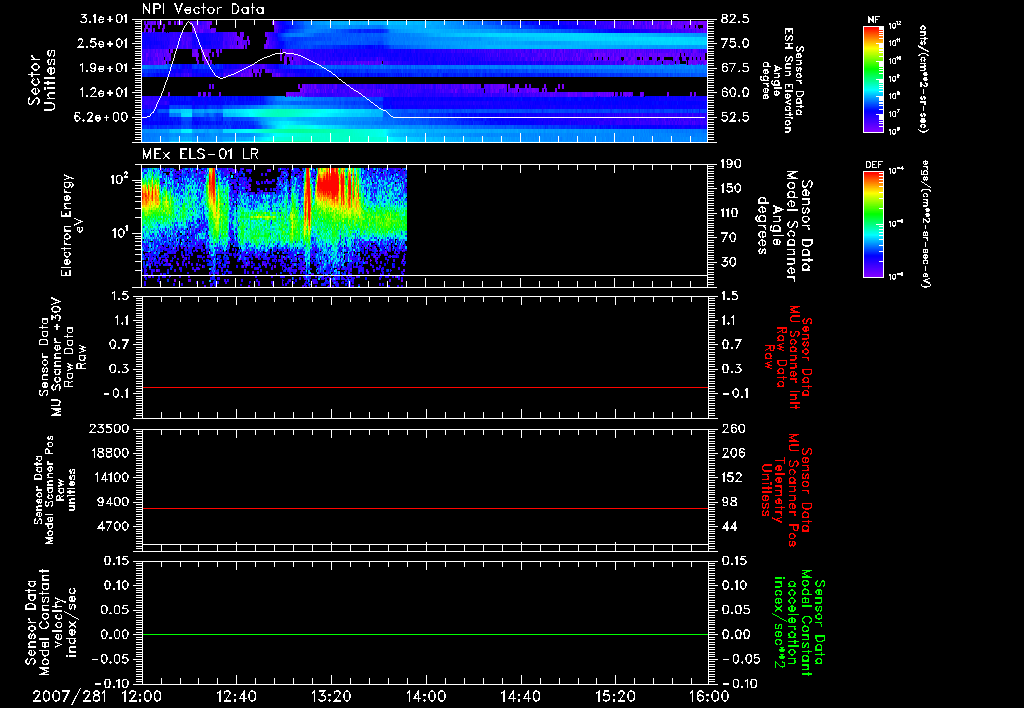Click the '152' telemetry axis tick
1024x708 pixels.
732,477
